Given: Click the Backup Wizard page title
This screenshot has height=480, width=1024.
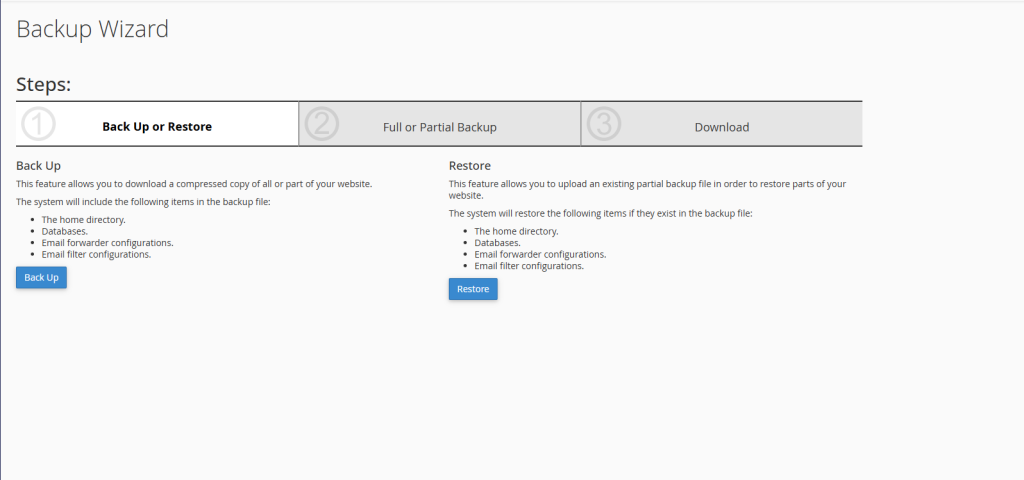Looking at the screenshot, I should click(92, 29).
